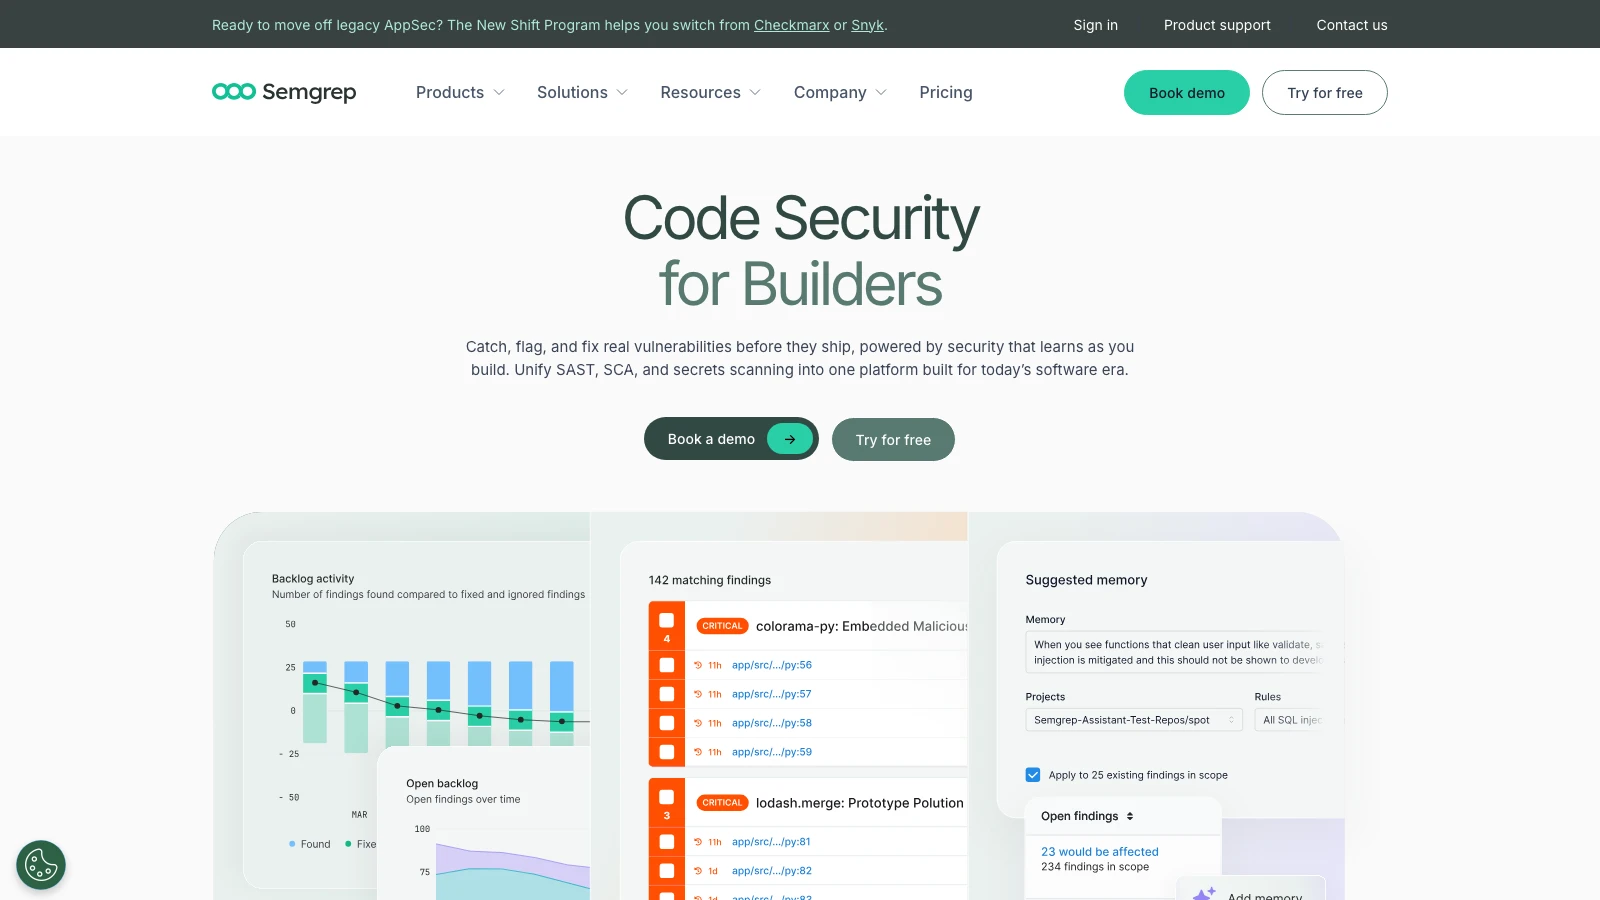
Task: Click history icon beside app/src/.../py:56
Action: pyautogui.click(x=698, y=665)
